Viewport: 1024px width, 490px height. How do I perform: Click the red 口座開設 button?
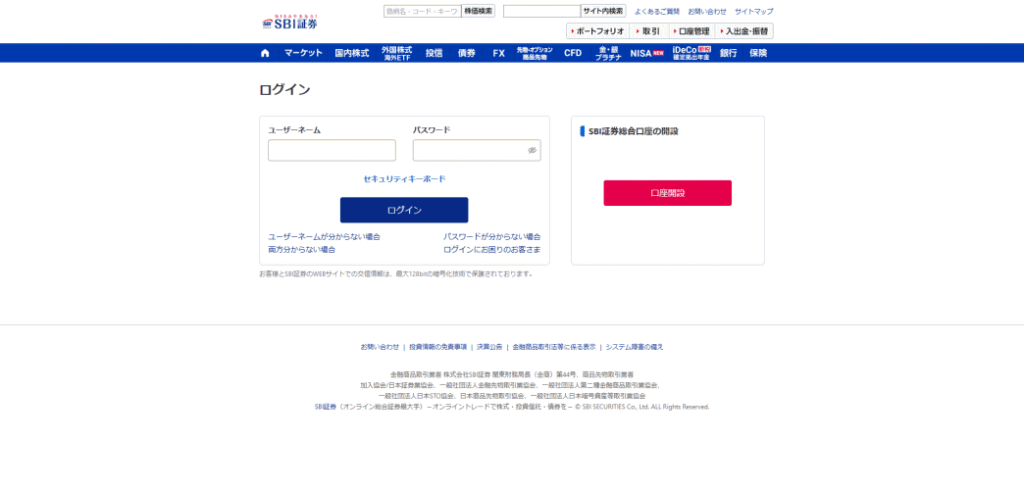click(x=667, y=193)
